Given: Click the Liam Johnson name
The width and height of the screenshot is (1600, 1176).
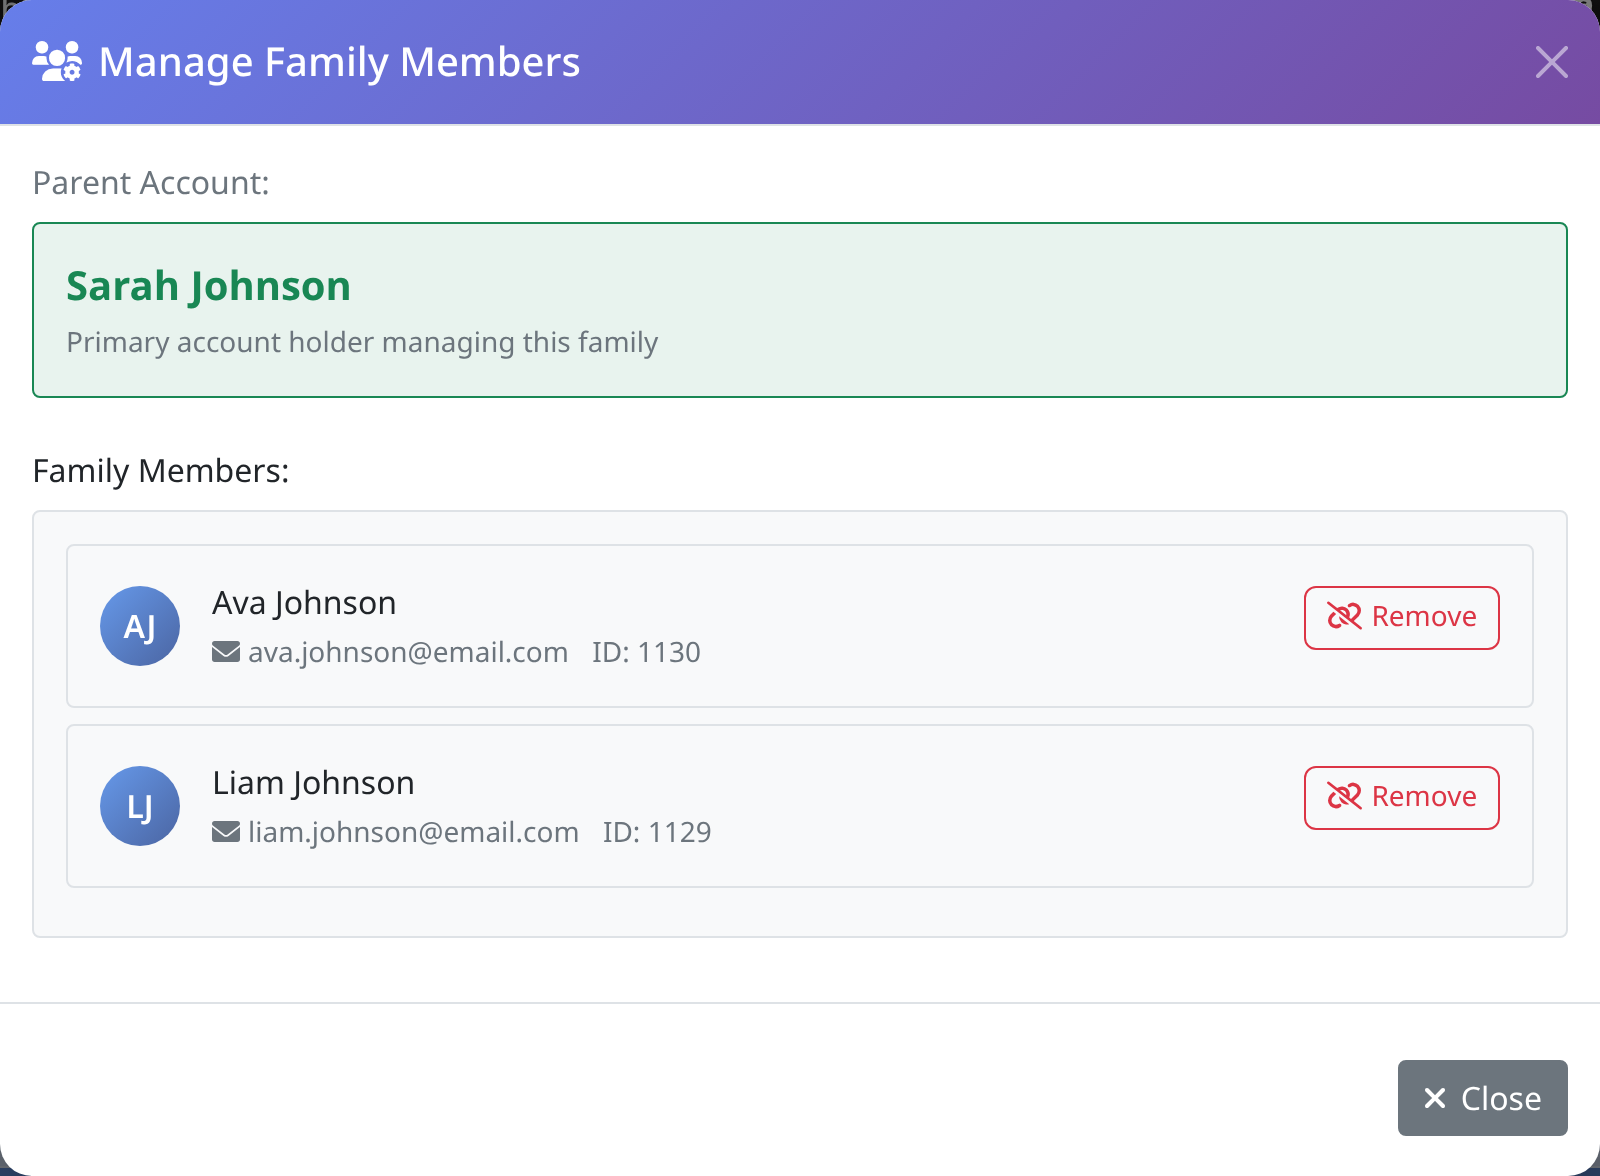Looking at the screenshot, I should click(313, 783).
